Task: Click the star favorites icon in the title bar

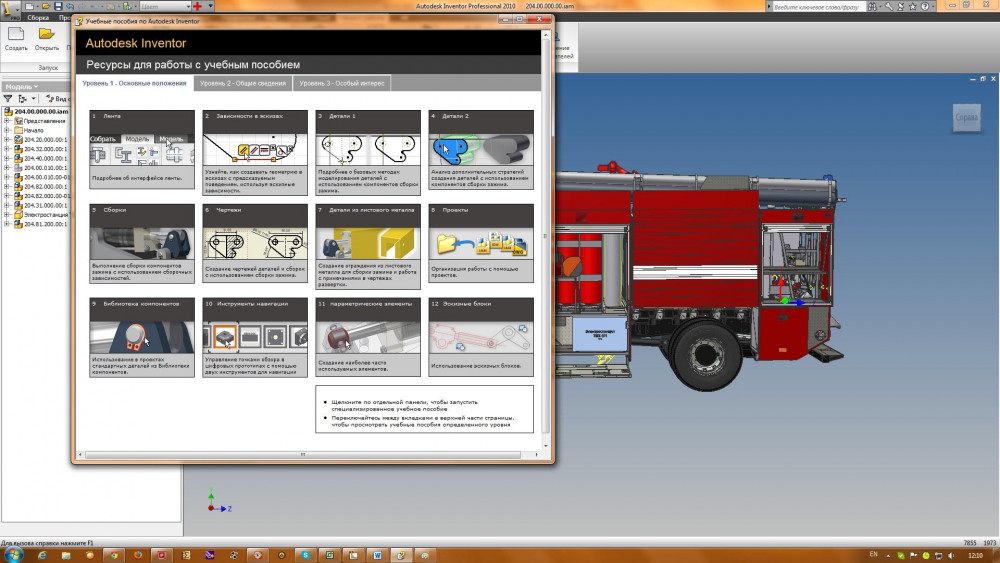Action: [x=913, y=6]
